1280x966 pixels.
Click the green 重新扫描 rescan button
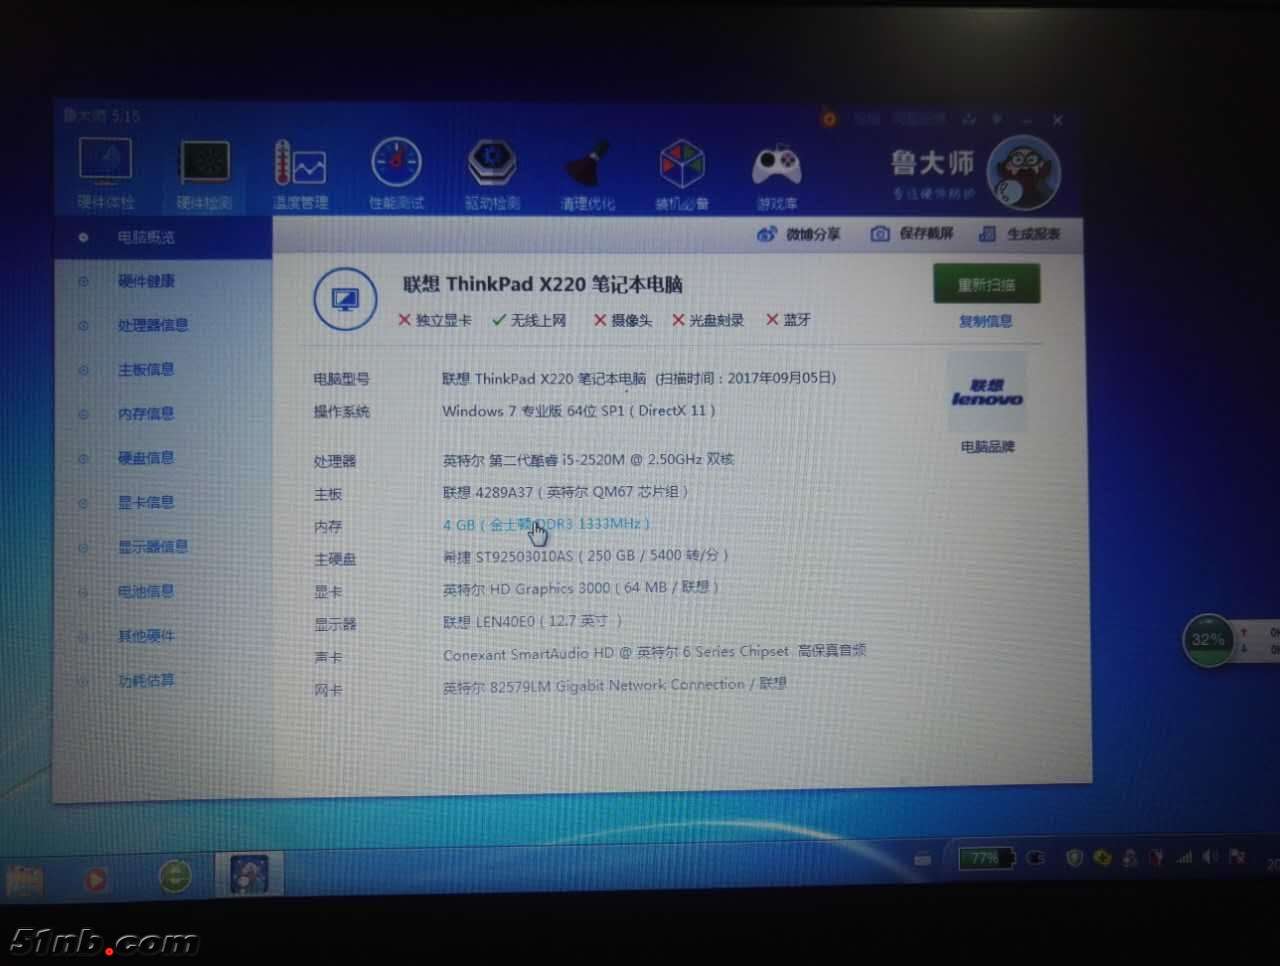click(986, 284)
